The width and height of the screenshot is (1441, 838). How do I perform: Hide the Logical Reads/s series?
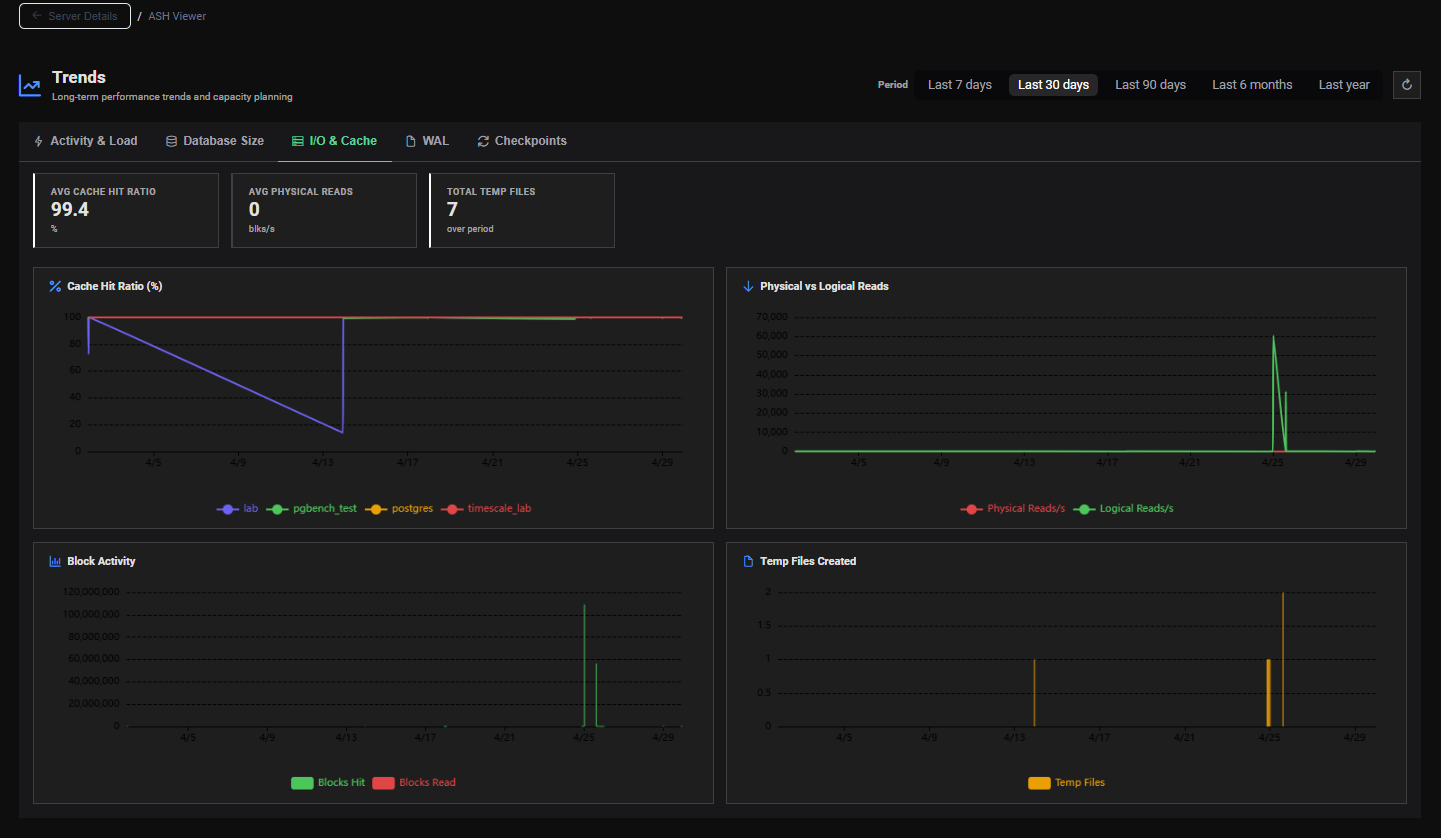point(1123,508)
